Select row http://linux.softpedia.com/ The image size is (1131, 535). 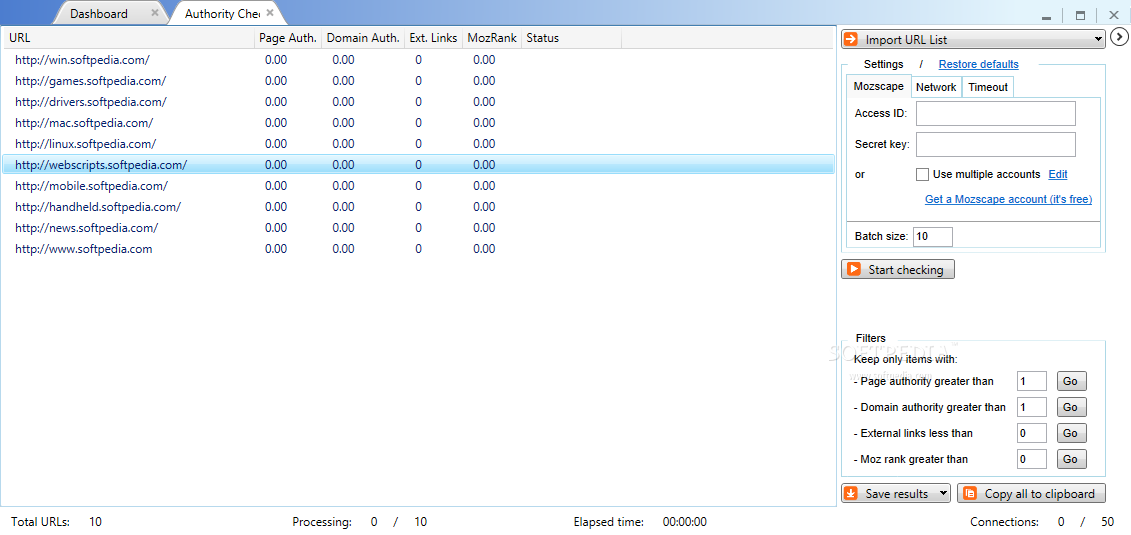tap(418, 143)
